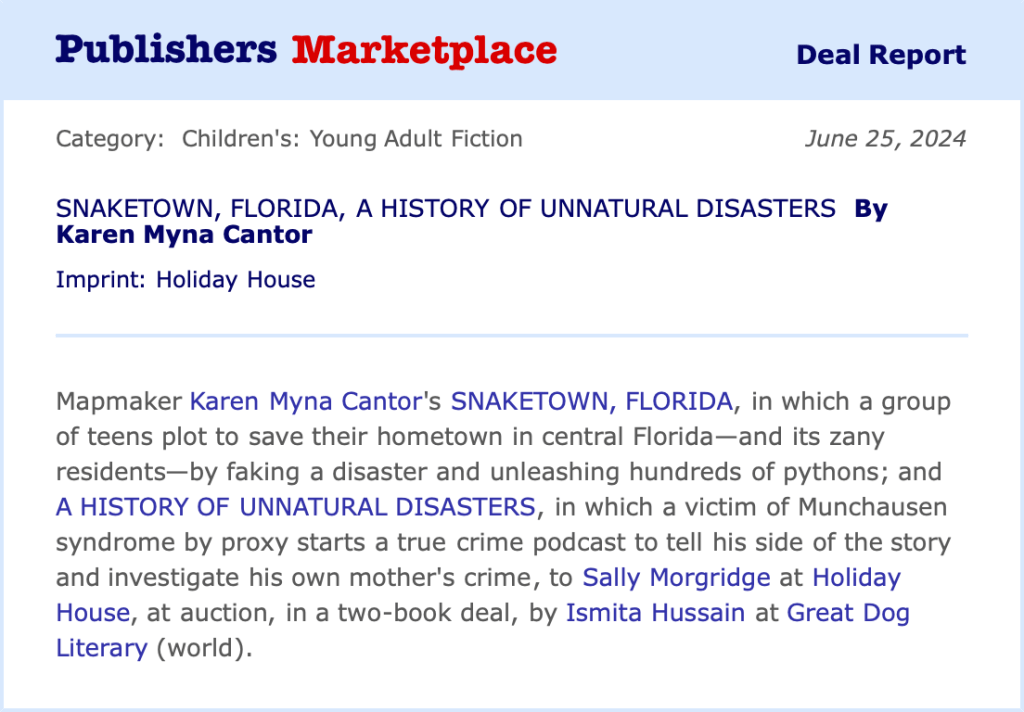Click the horizontal divider line
The width and height of the screenshot is (1024, 712).
[x=512, y=335]
